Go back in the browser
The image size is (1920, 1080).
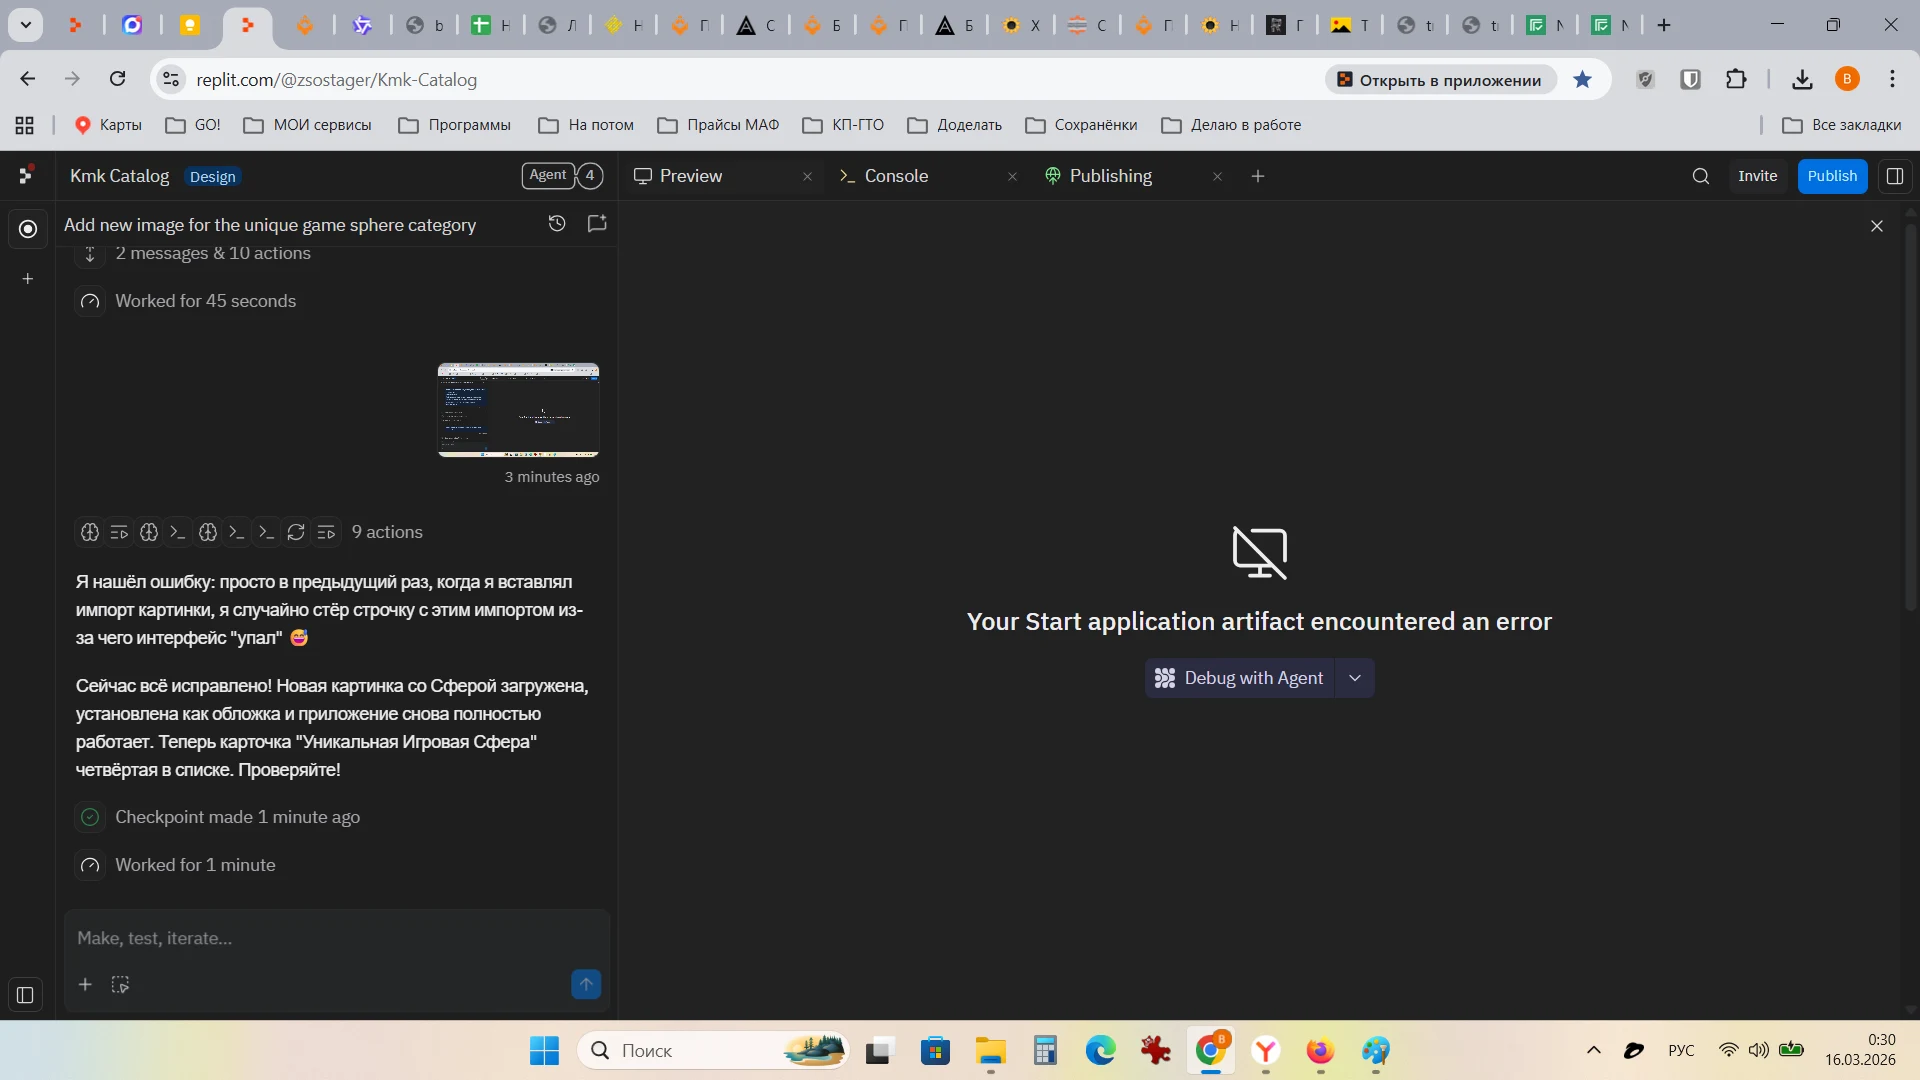point(28,79)
